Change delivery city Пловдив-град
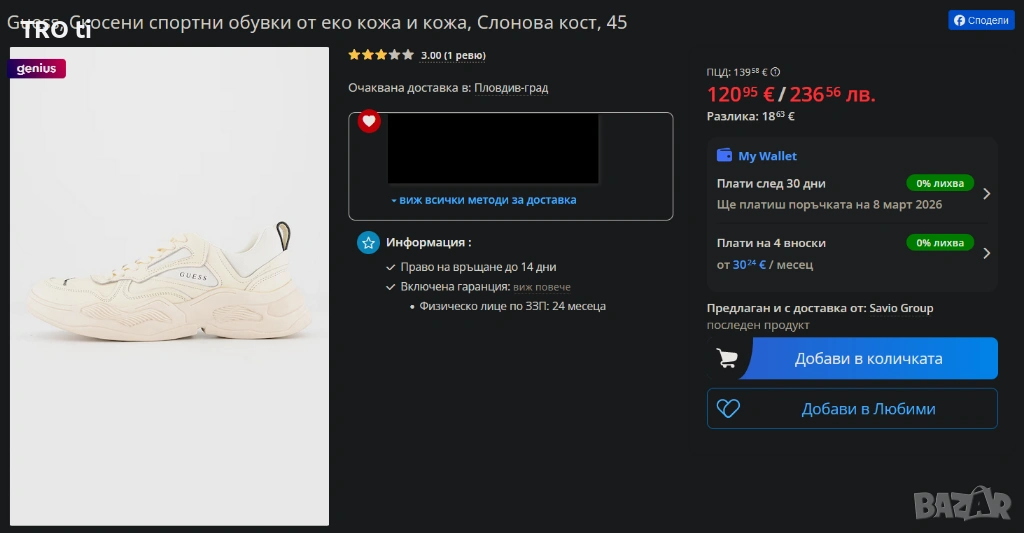The height and width of the screenshot is (533, 1024). click(x=511, y=88)
